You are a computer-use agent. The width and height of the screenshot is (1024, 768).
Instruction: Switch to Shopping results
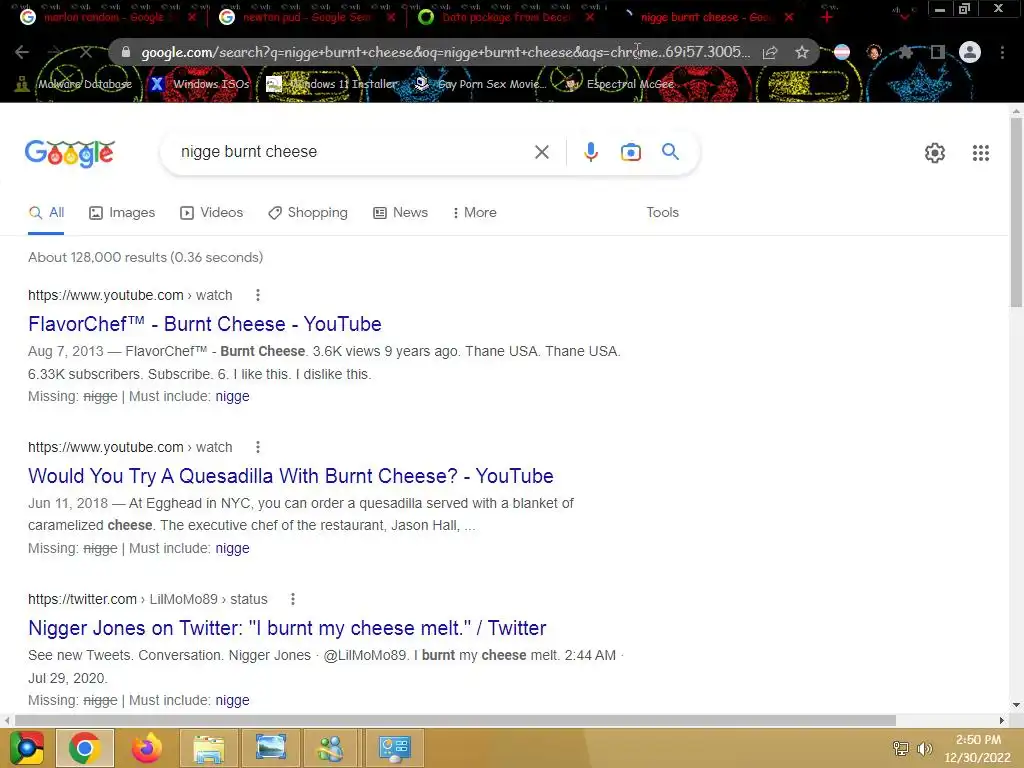pyautogui.click(x=308, y=213)
